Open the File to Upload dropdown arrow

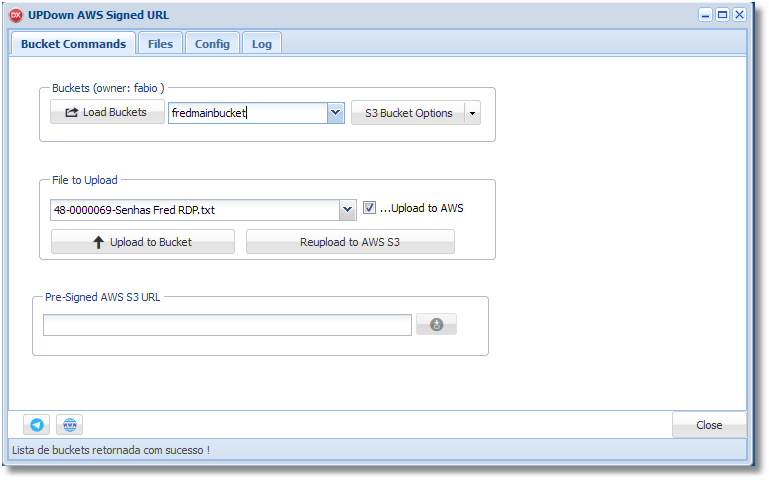[x=347, y=210]
